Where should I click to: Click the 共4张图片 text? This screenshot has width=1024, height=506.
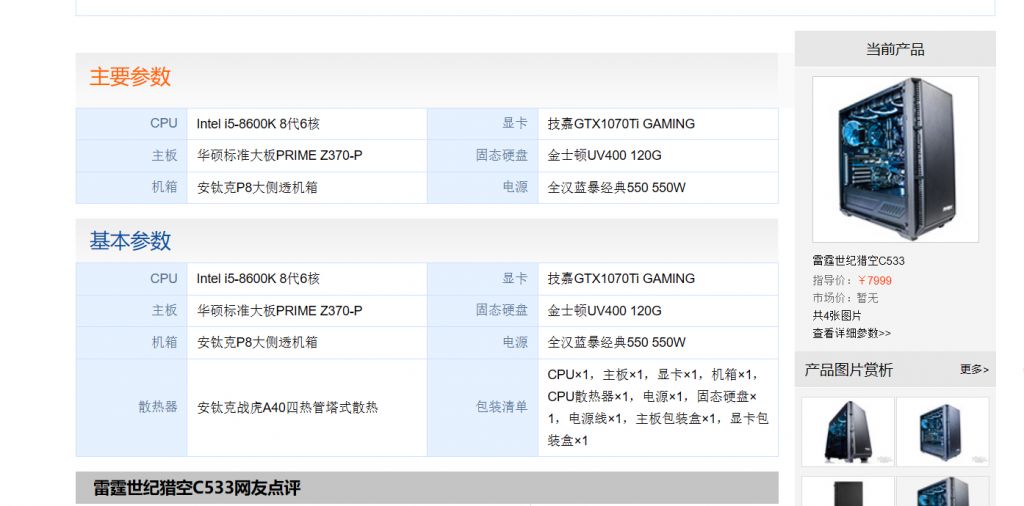pyautogui.click(x=837, y=316)
